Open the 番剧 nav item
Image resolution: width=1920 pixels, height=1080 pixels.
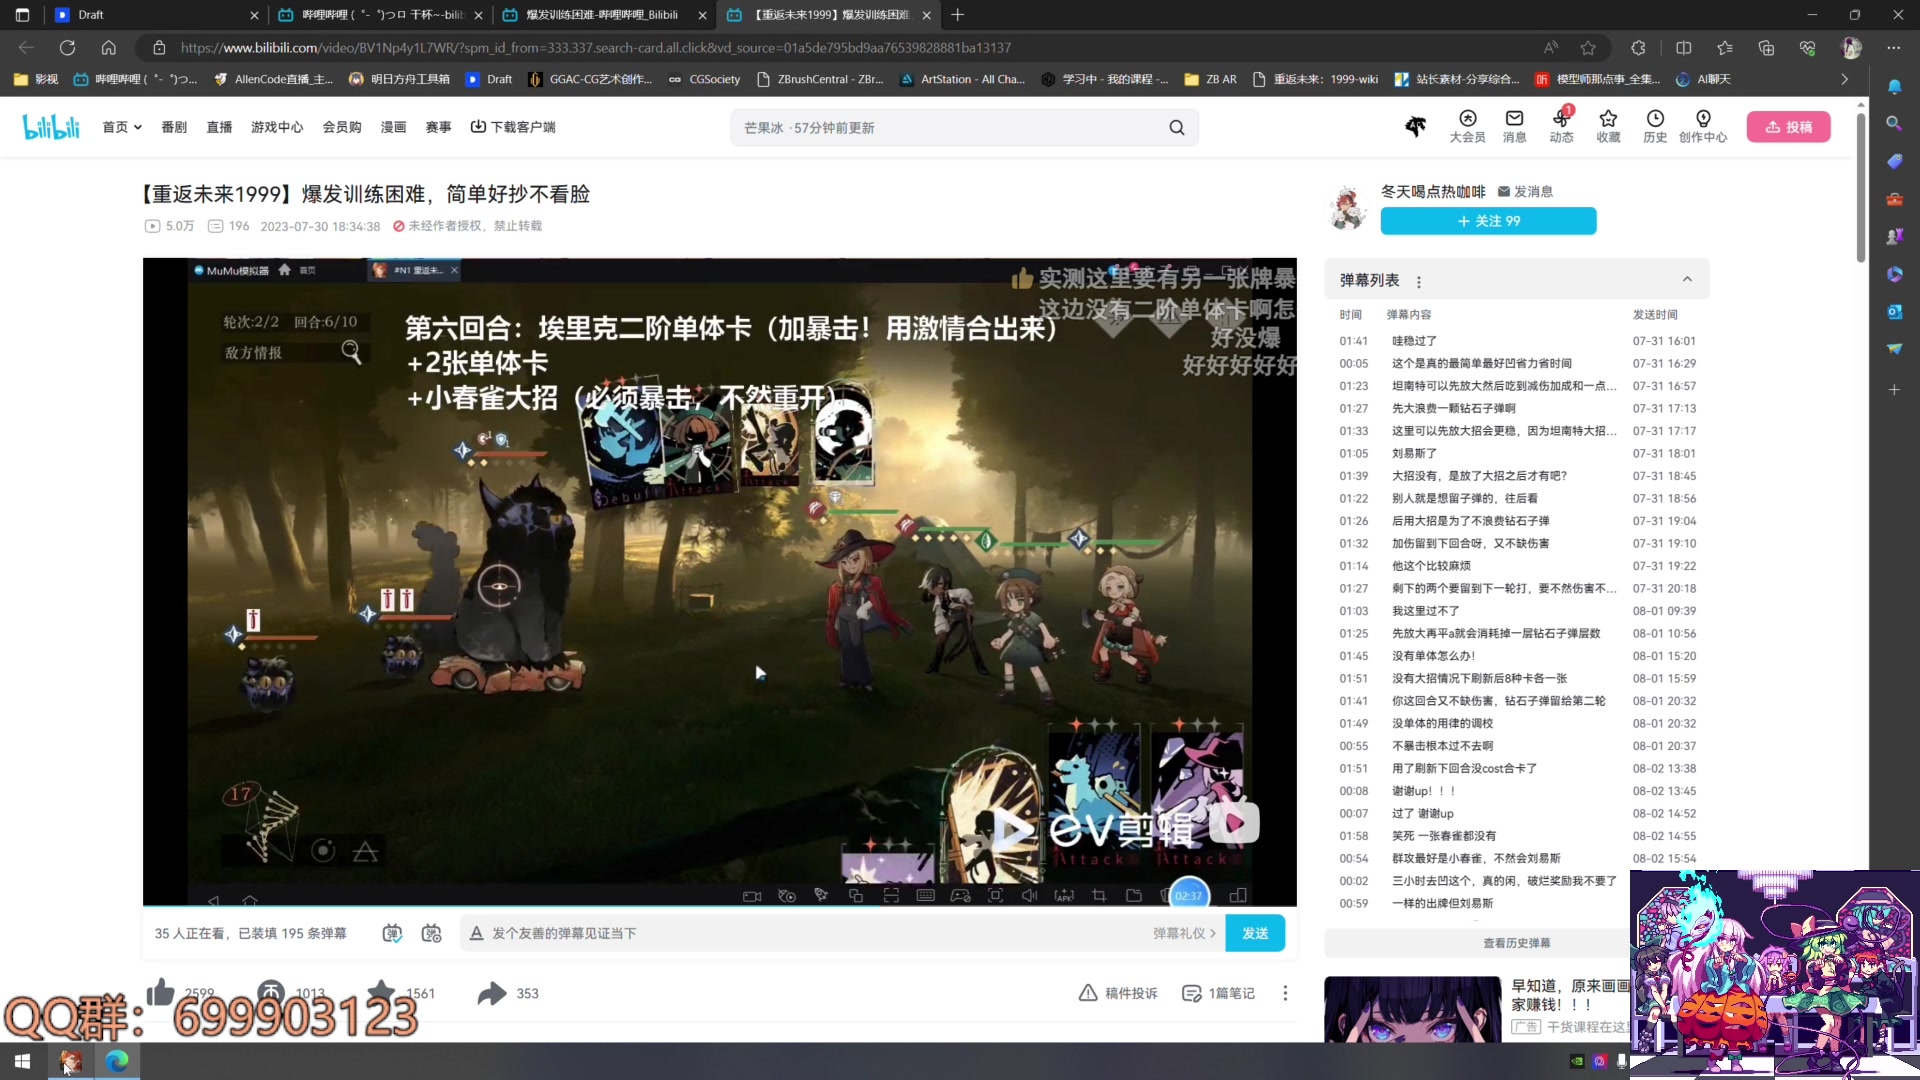pyautogui.click(x=174, y=127)
